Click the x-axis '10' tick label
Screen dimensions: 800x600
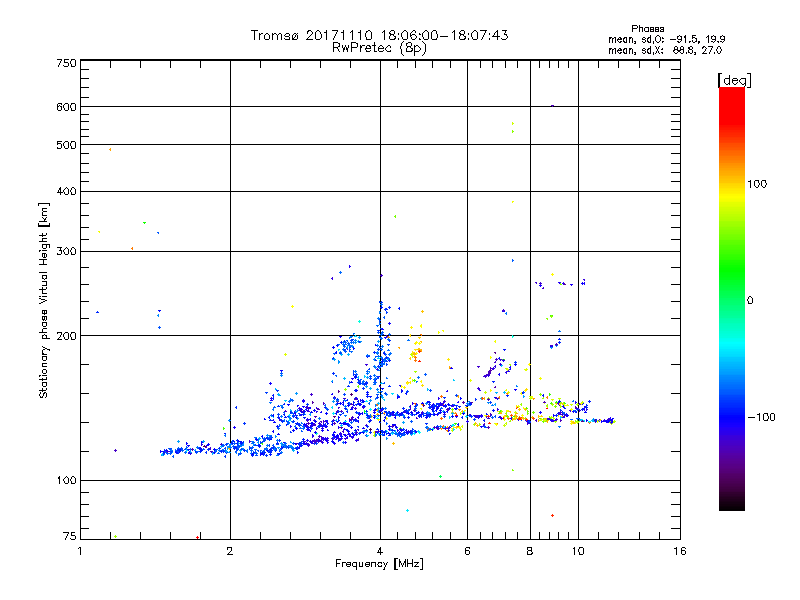578,551
